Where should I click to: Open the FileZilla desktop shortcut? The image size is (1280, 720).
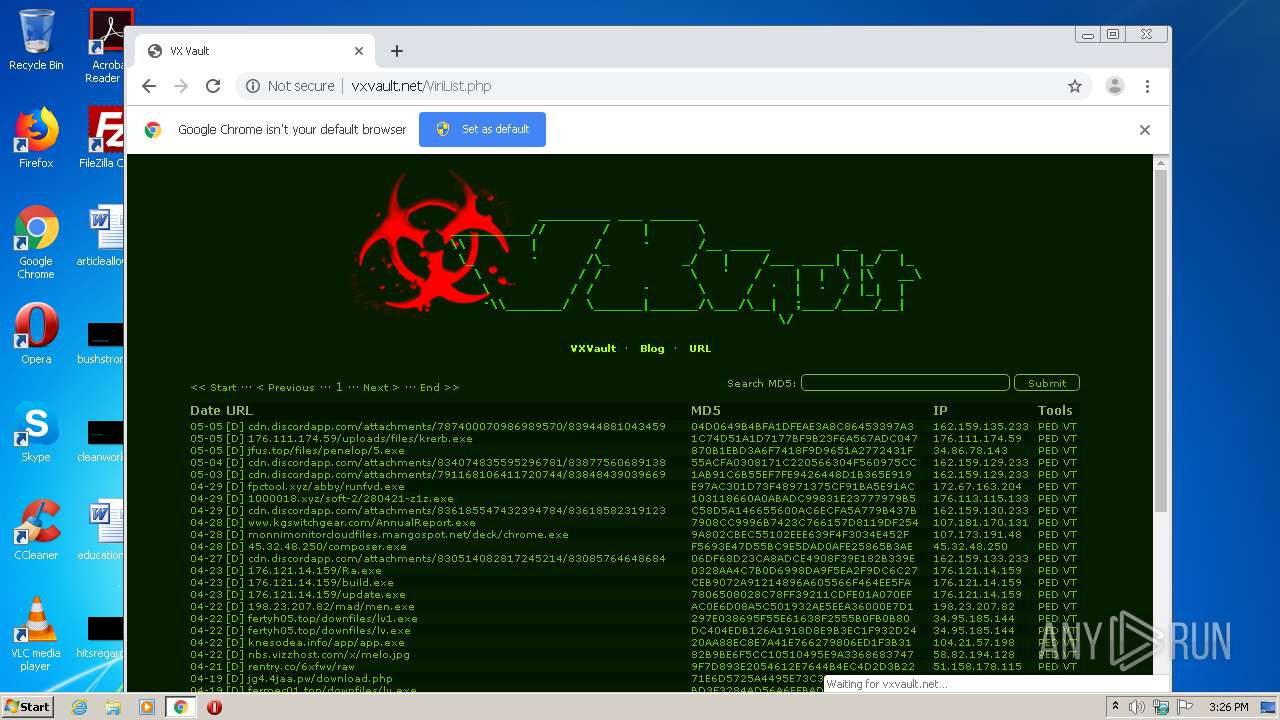103,138
